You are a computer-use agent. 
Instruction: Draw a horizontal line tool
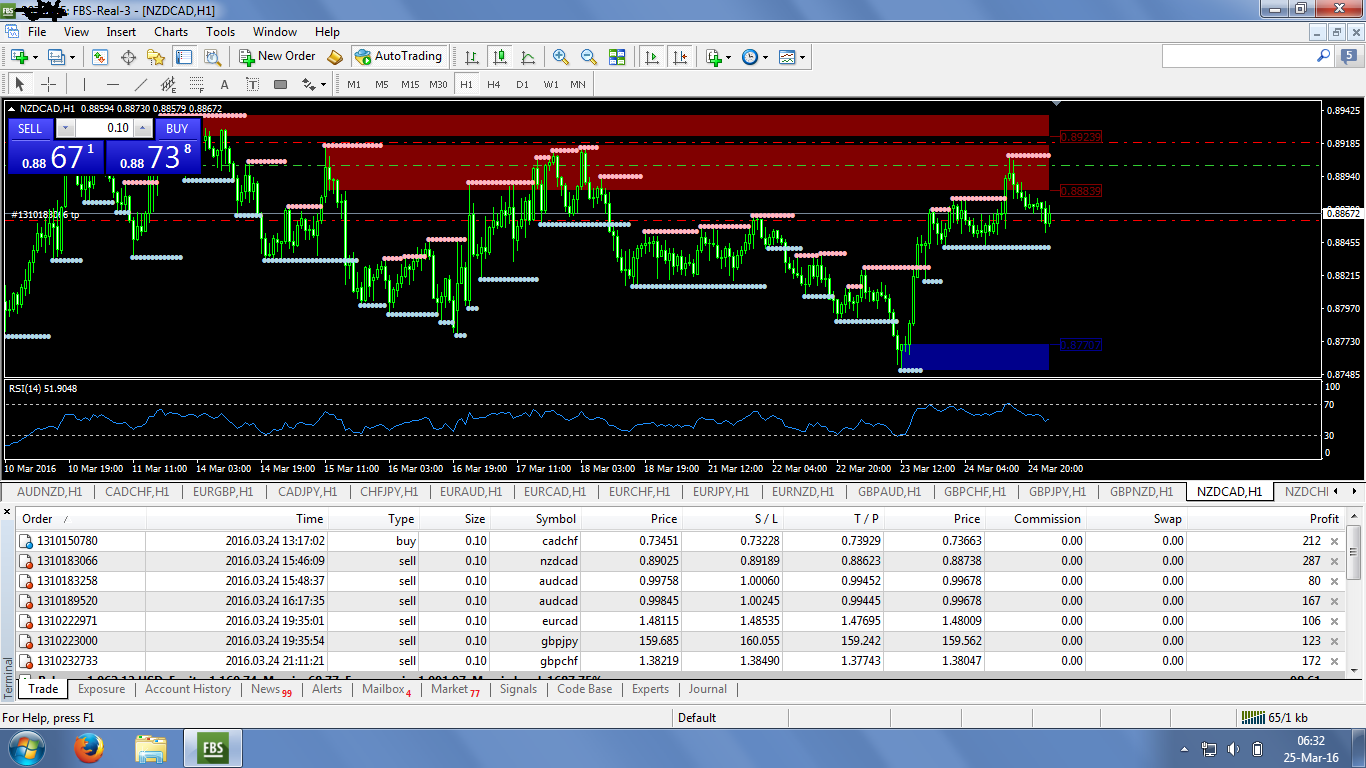point(112,84)
